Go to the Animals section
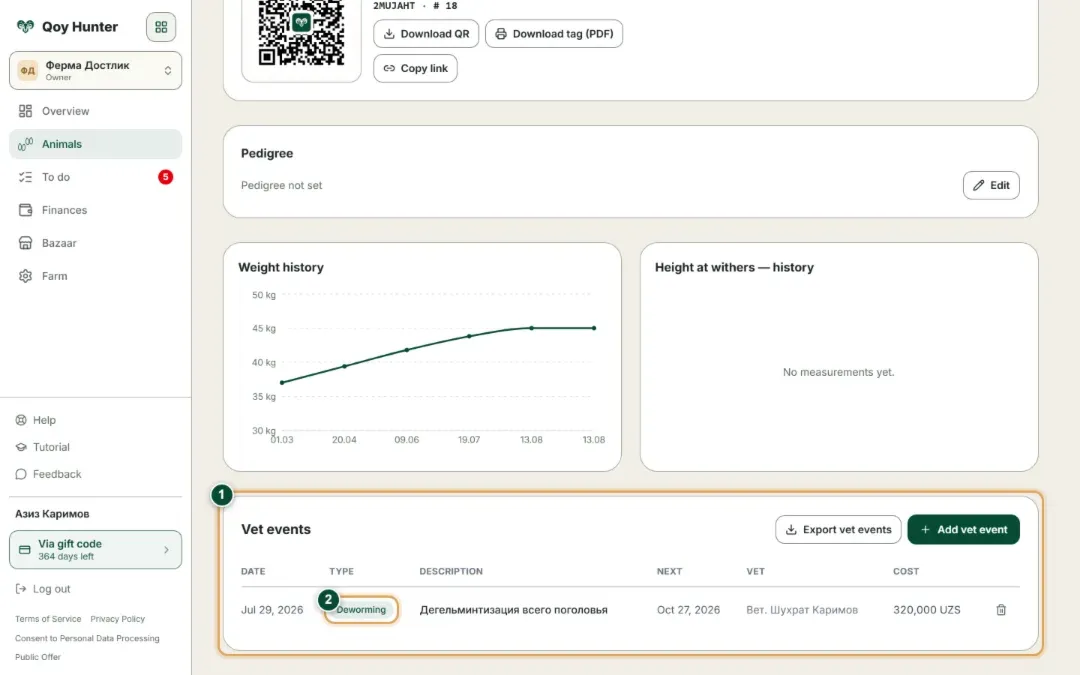1080x675 pixels. 96,144
